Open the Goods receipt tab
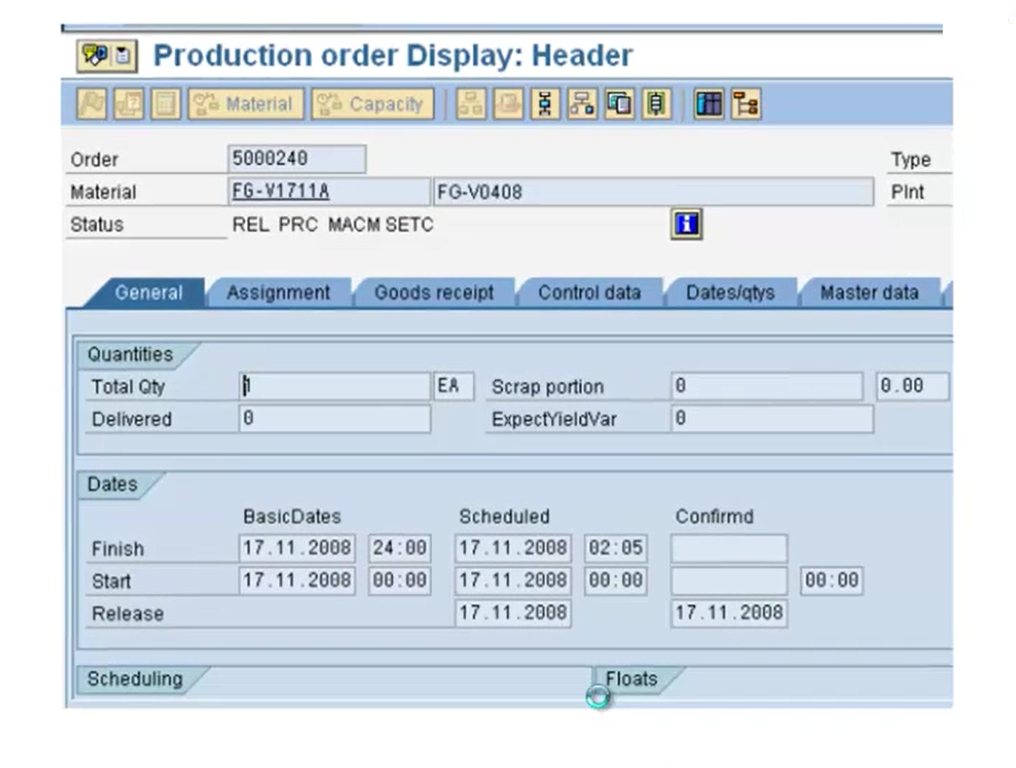This screenshot has height=768, width=1016. pos(434,293)
